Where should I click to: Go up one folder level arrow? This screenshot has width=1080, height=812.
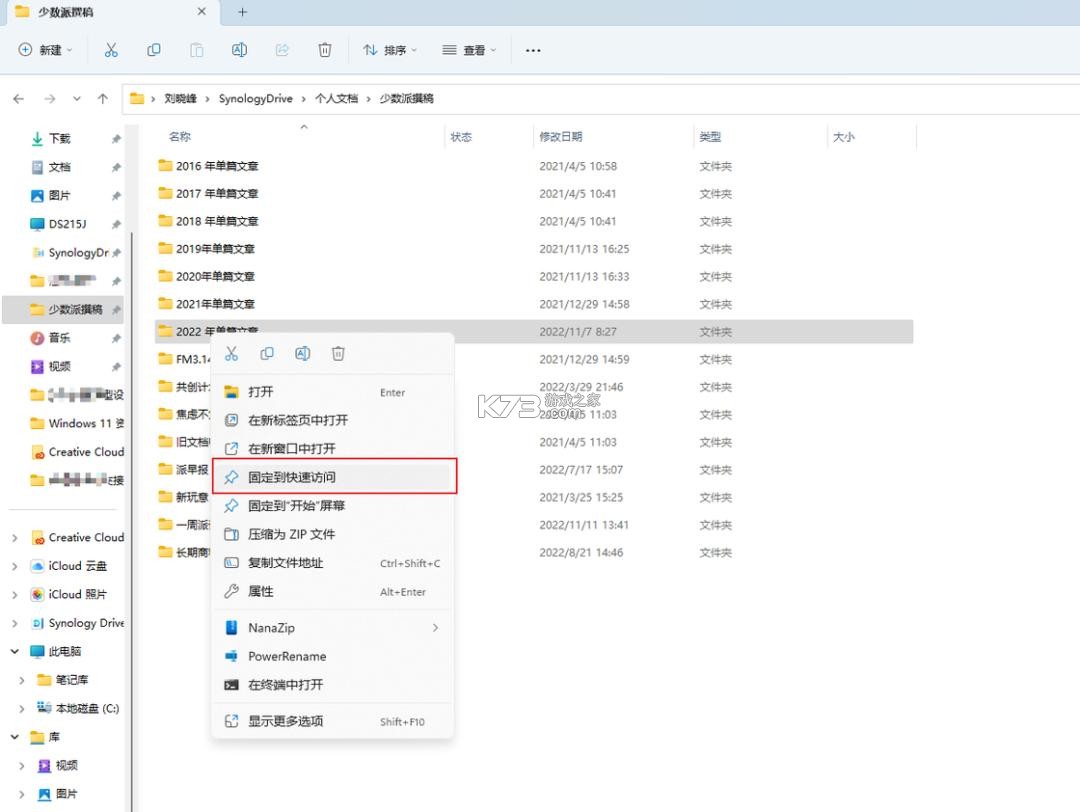click(103, 98)
